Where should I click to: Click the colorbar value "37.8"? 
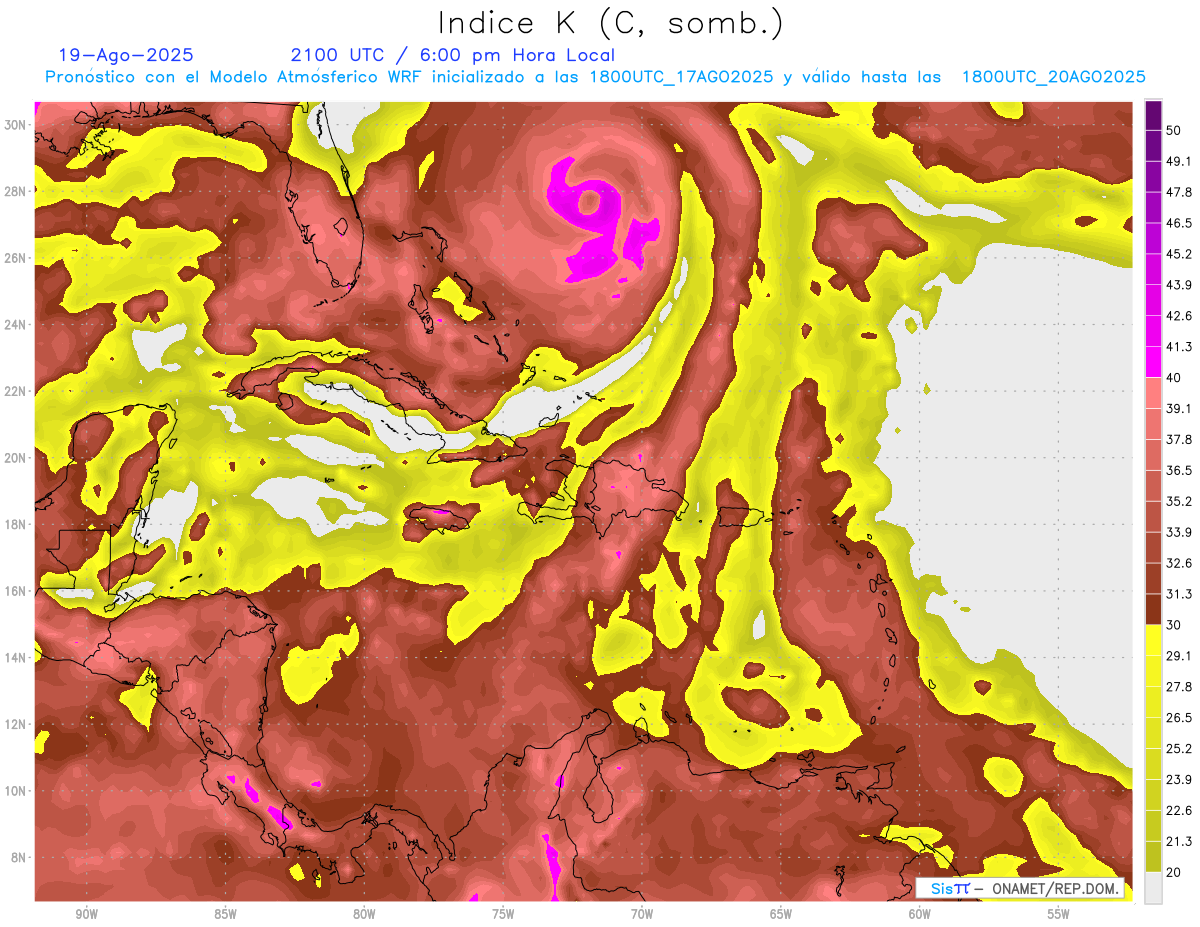click(x=1178, y=439)
